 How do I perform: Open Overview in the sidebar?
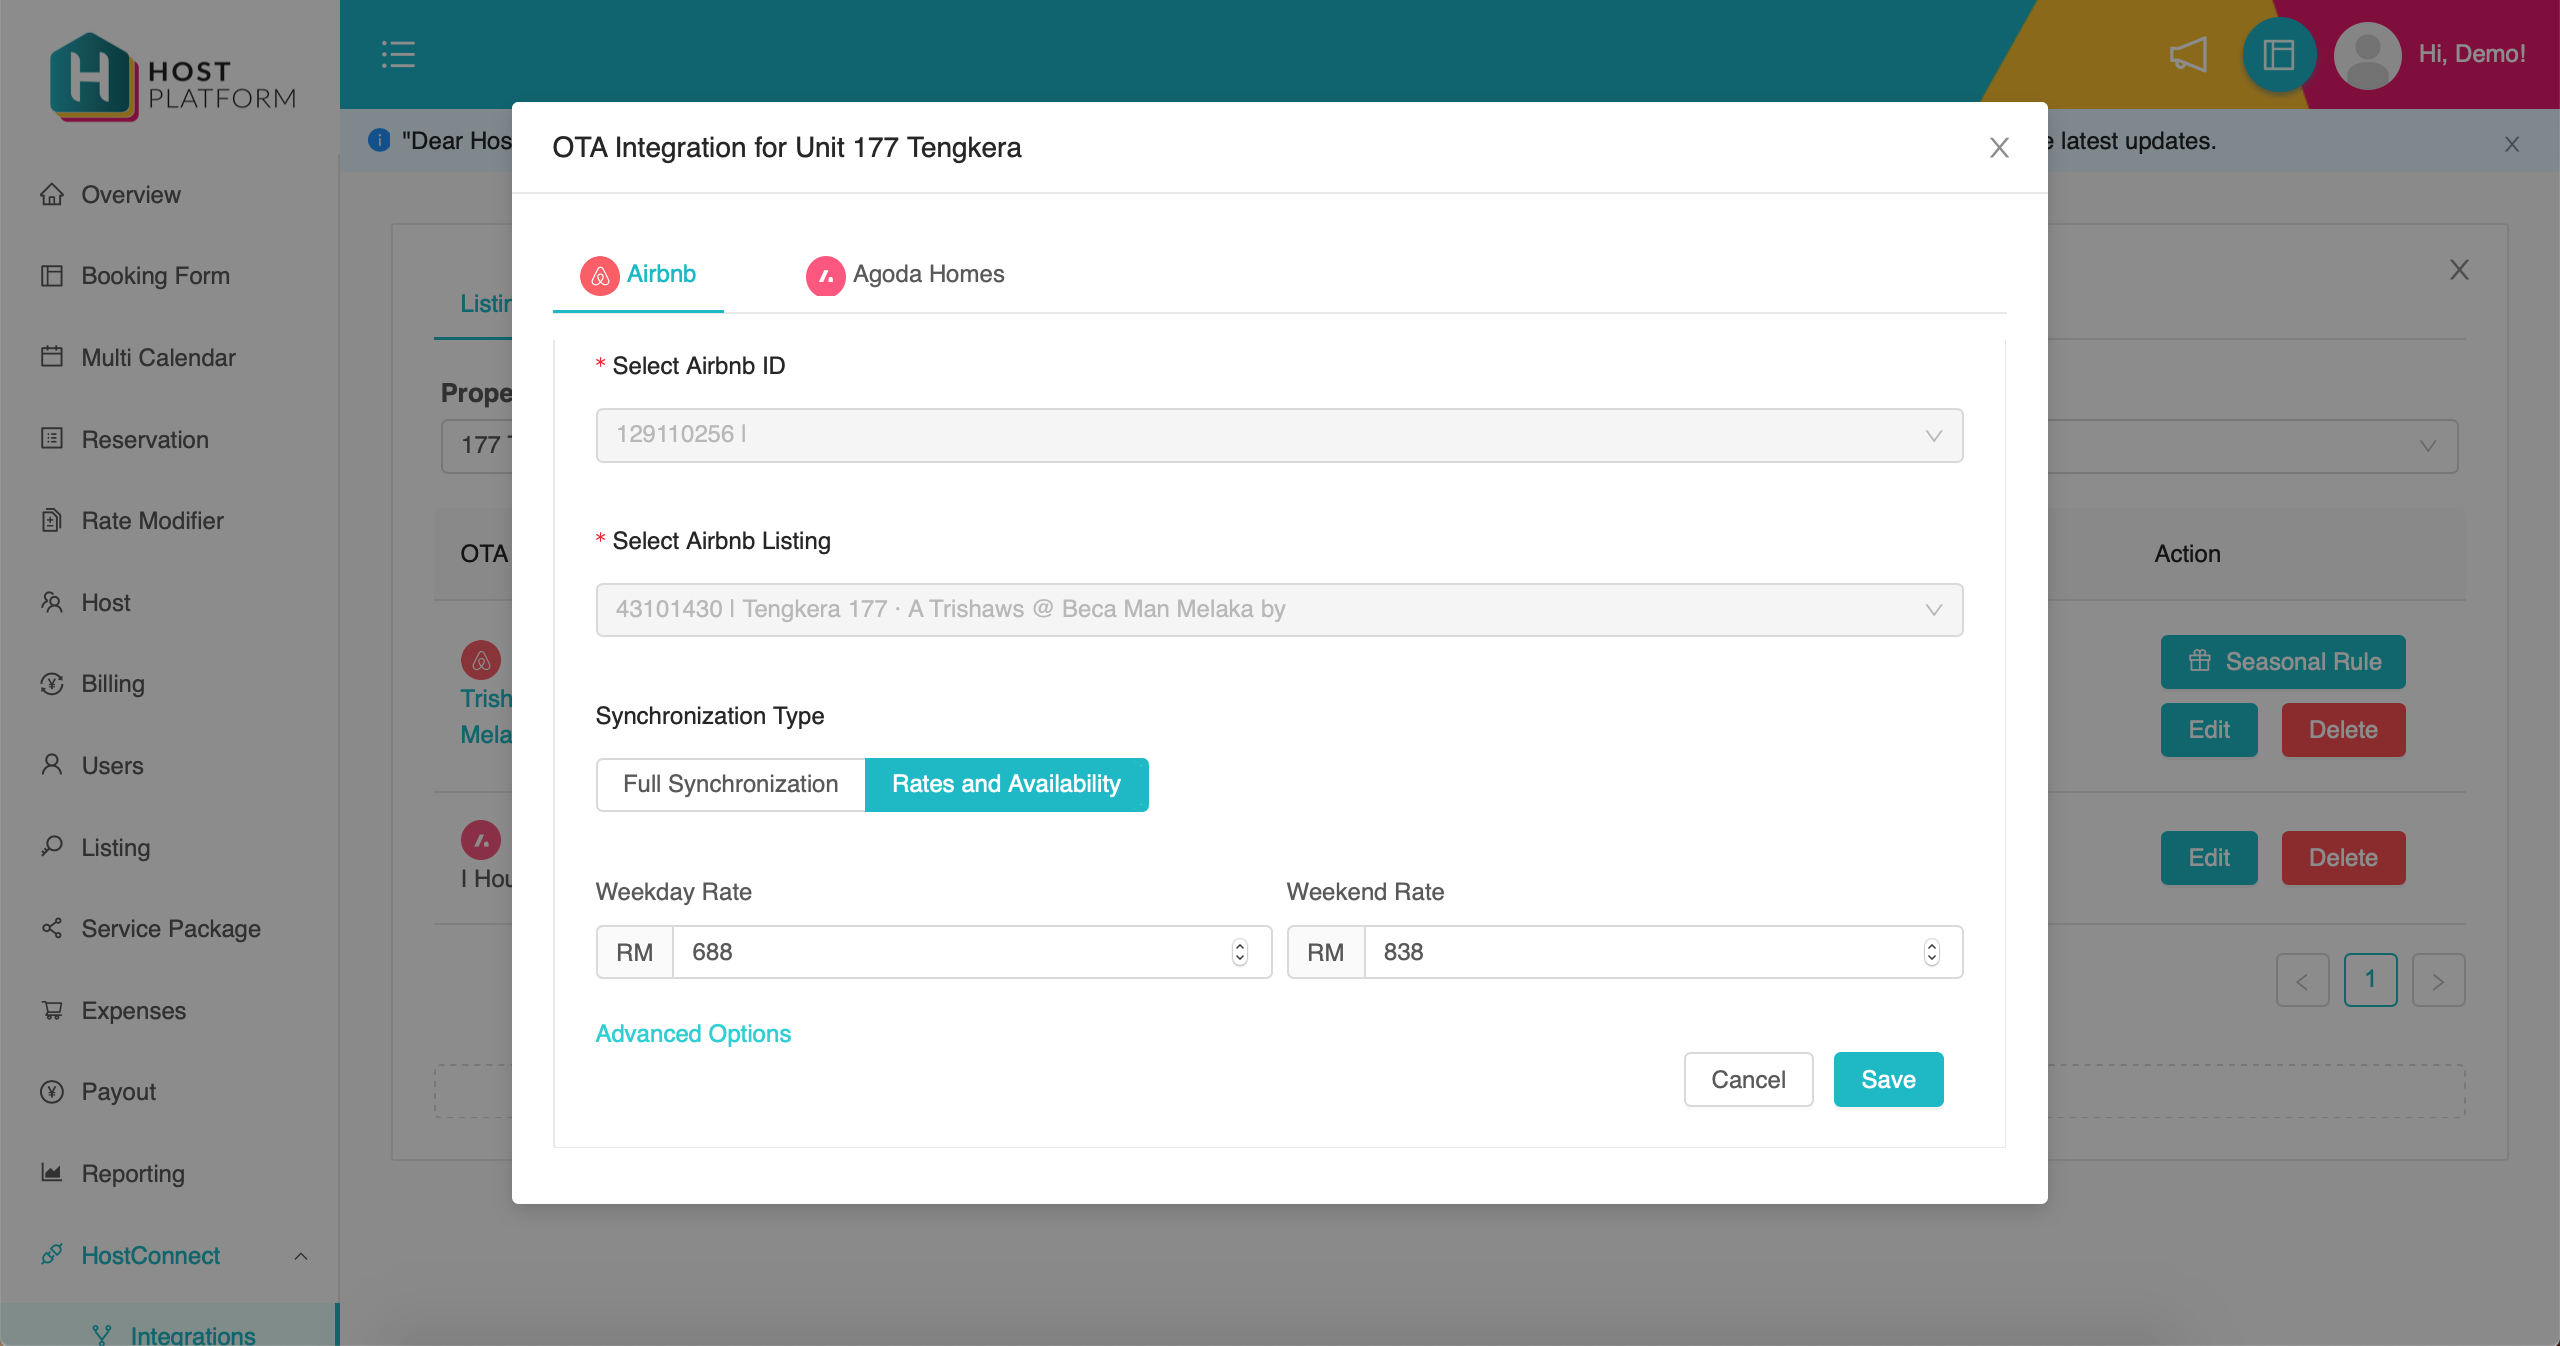(x=131, y=194)
